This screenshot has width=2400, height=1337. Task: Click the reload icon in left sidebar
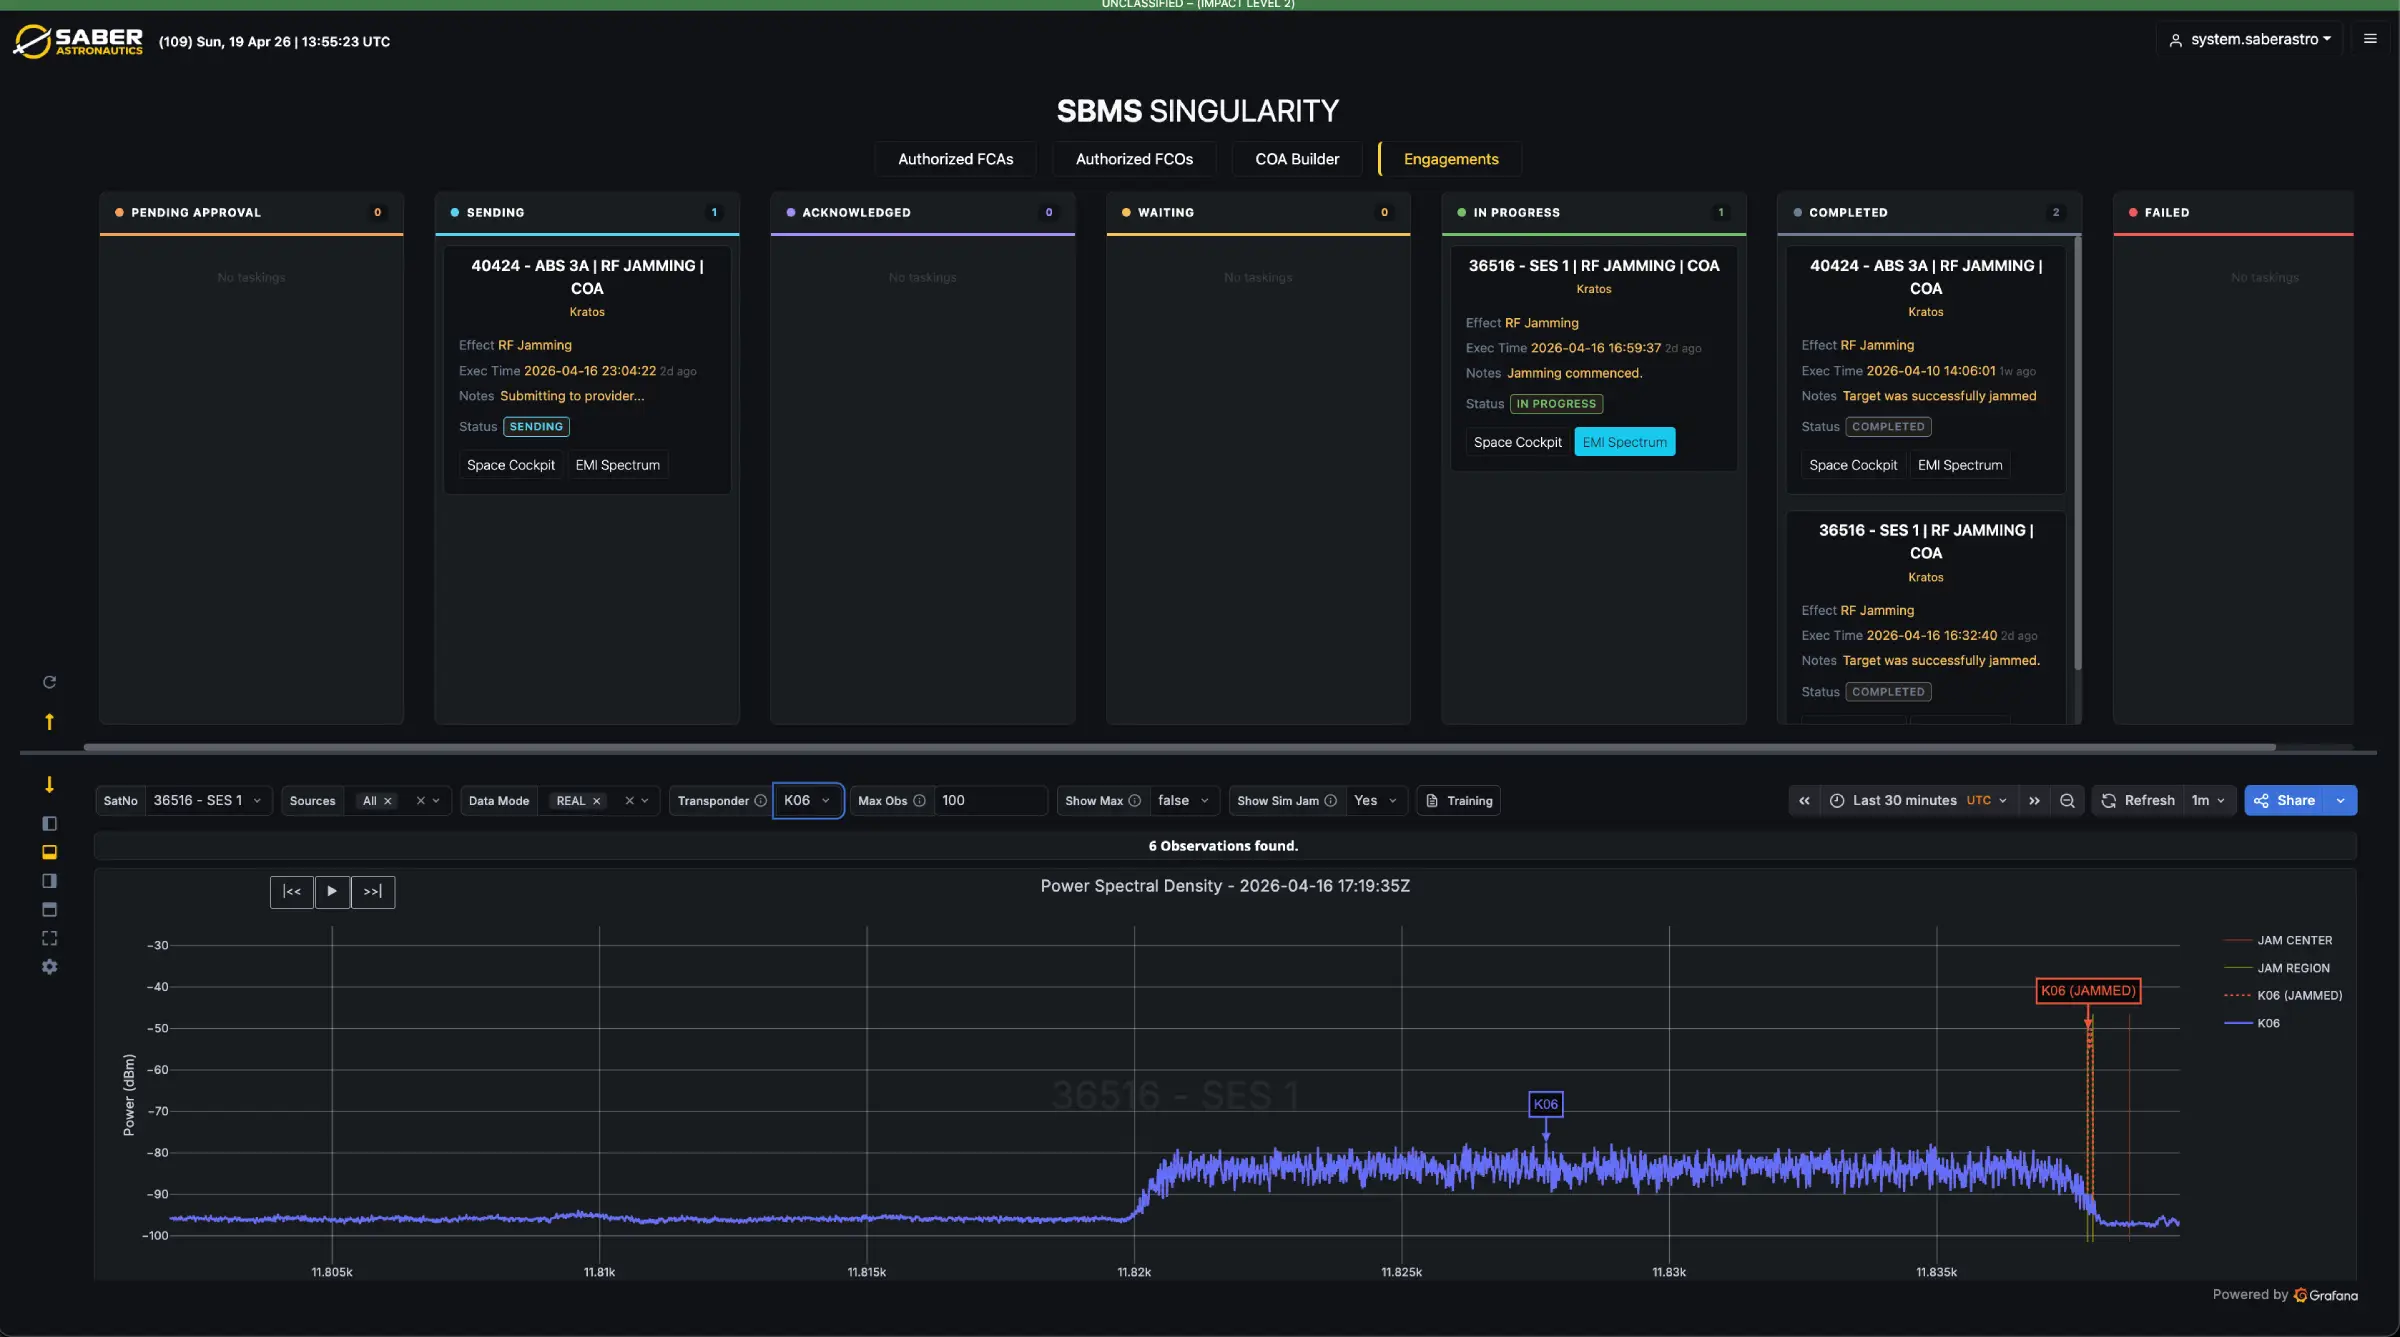pyautogui.click(x=49, y=682)
